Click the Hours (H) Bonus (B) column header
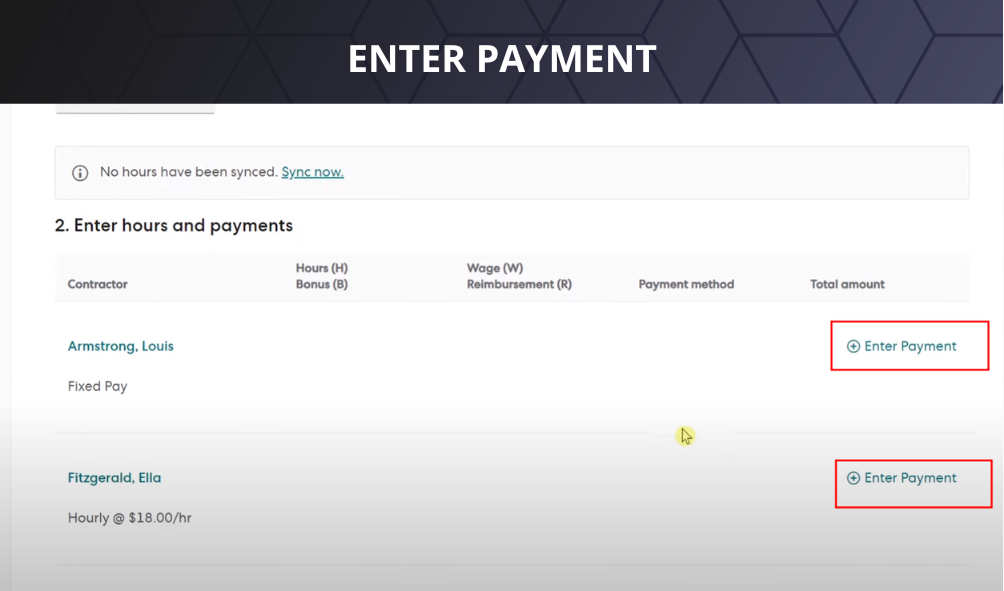Image resolution: width=1004 pixels, height=591 pixels. pyautogui.click(x=321, y=276)
